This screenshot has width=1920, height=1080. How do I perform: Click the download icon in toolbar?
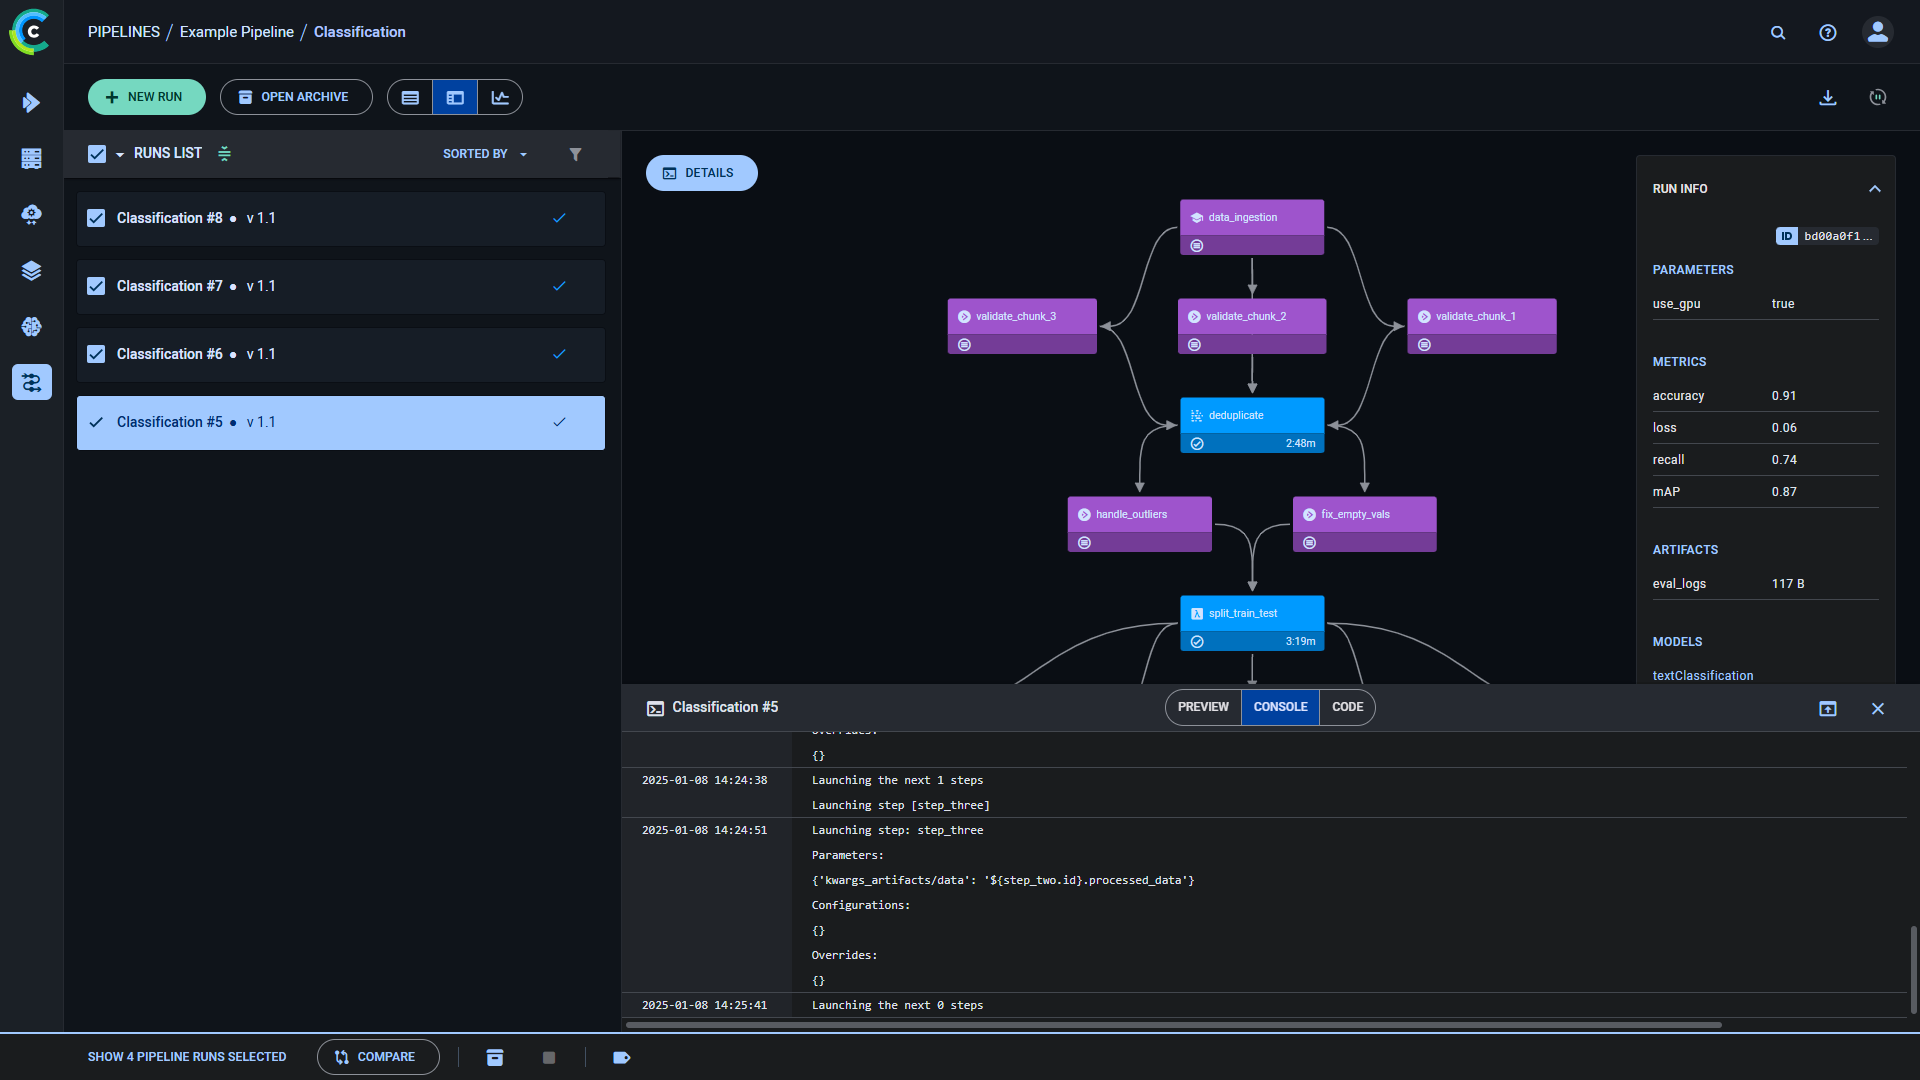point(1827,97)
